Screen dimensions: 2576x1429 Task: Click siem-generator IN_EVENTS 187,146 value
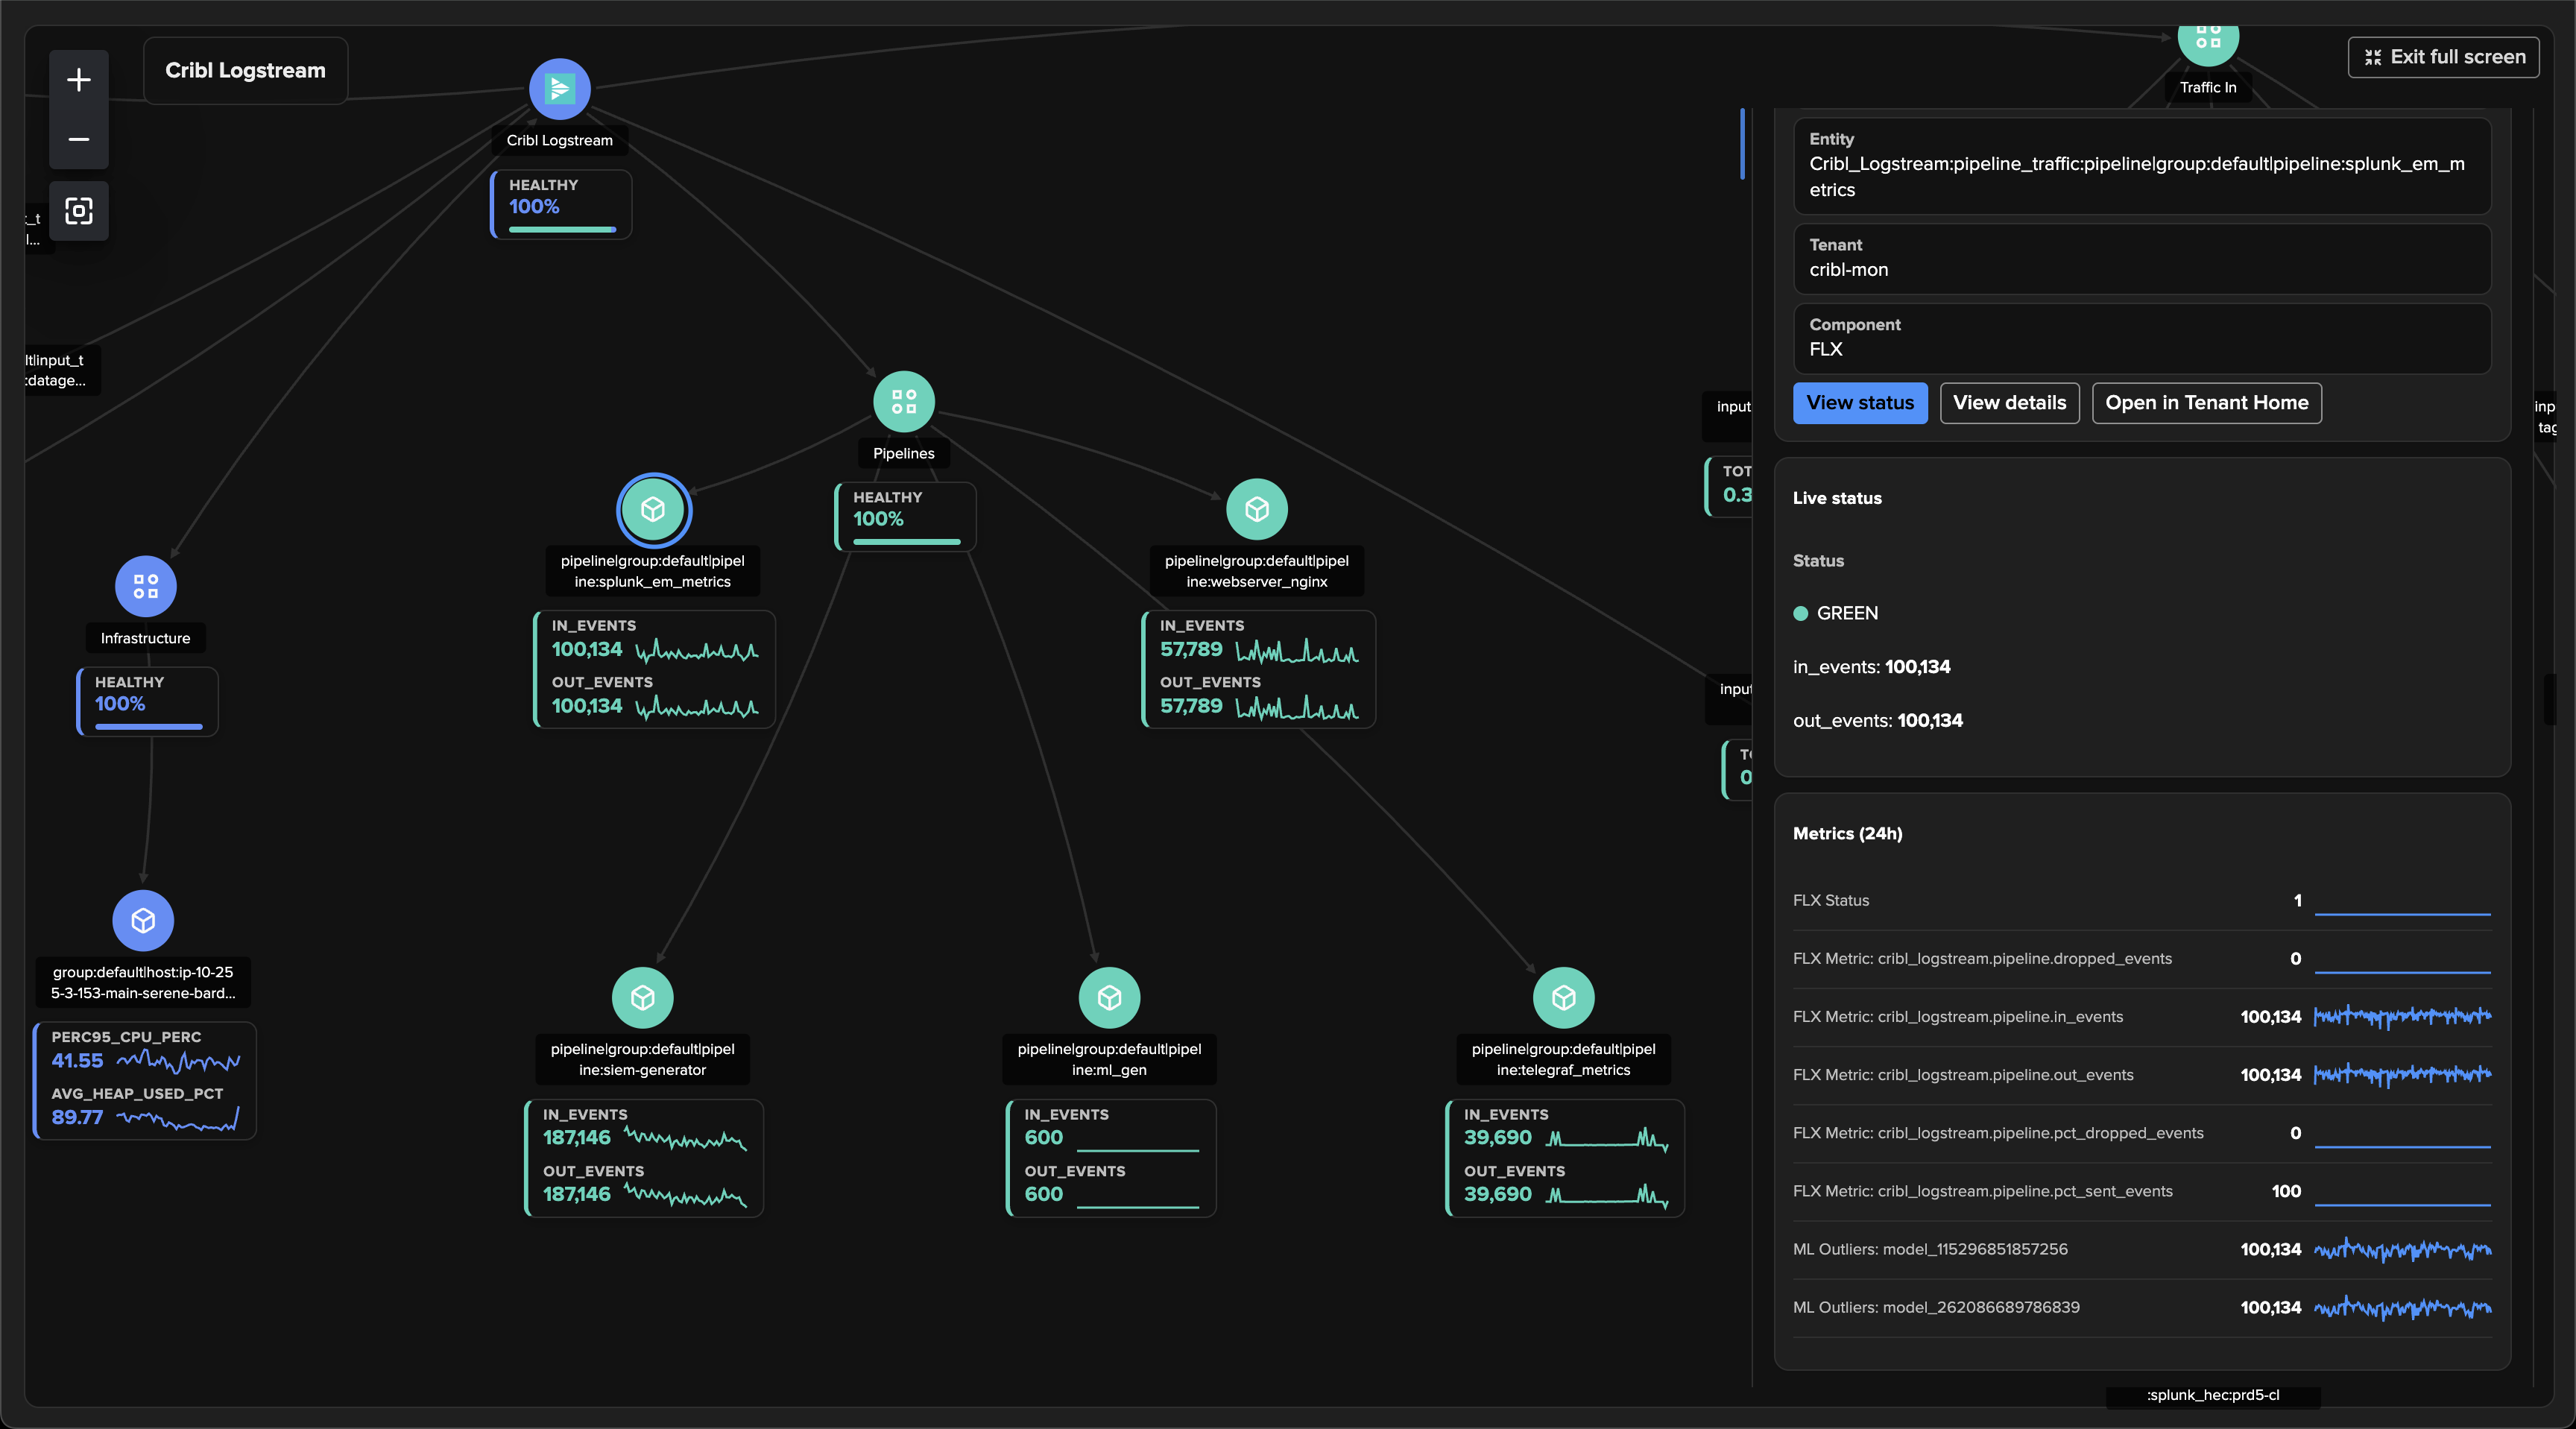577,1138
